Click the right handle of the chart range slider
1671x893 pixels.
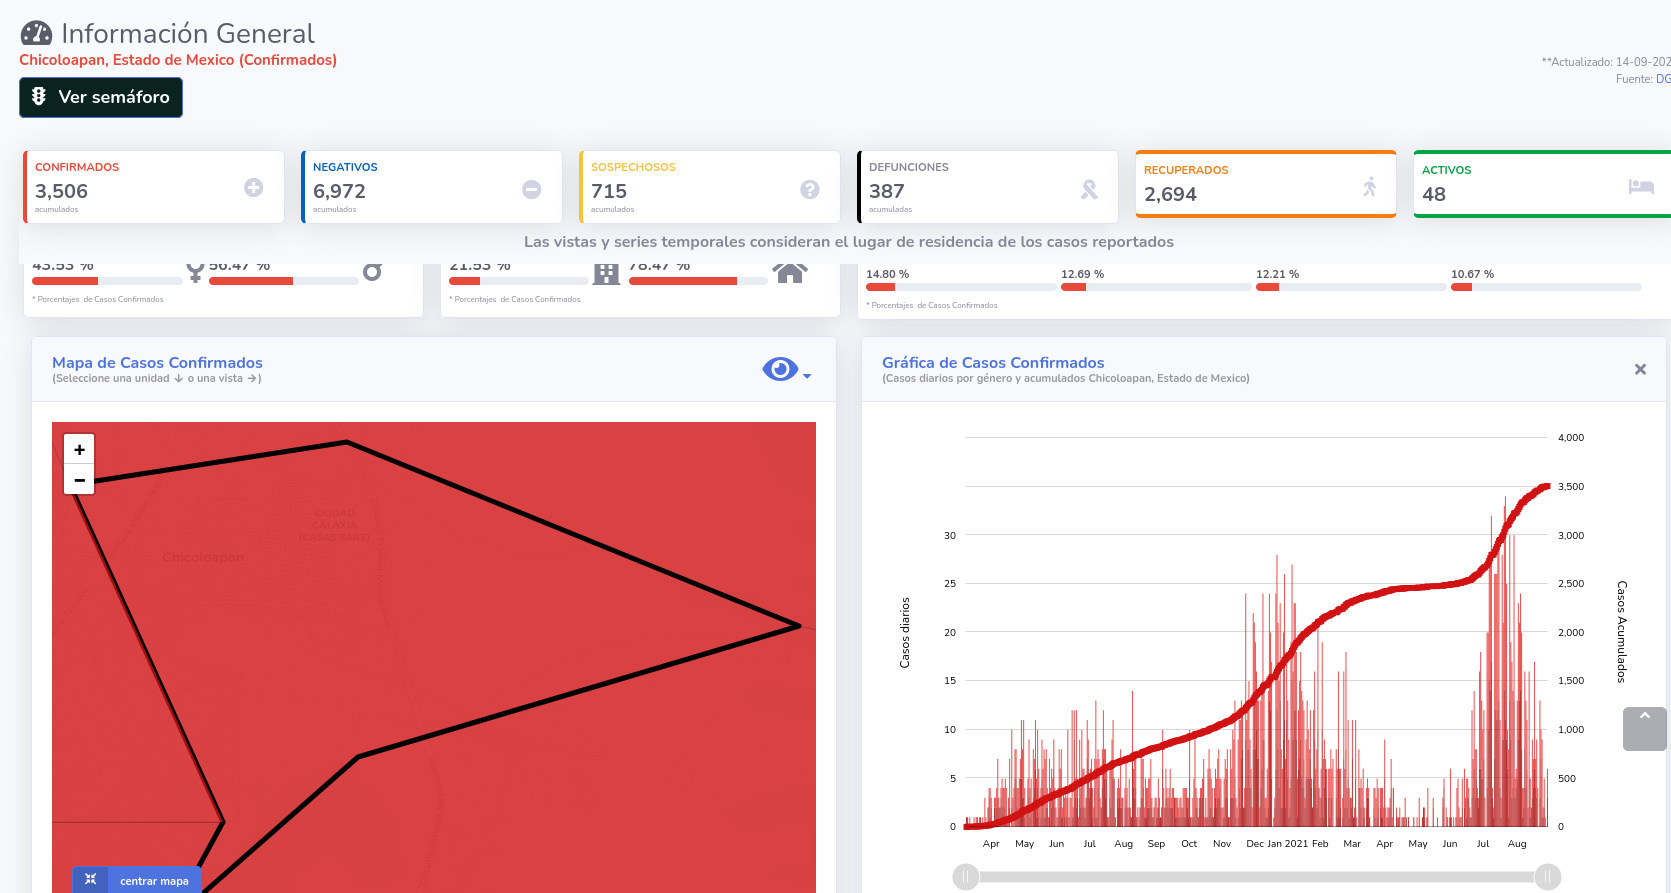tap(1548, 877)
